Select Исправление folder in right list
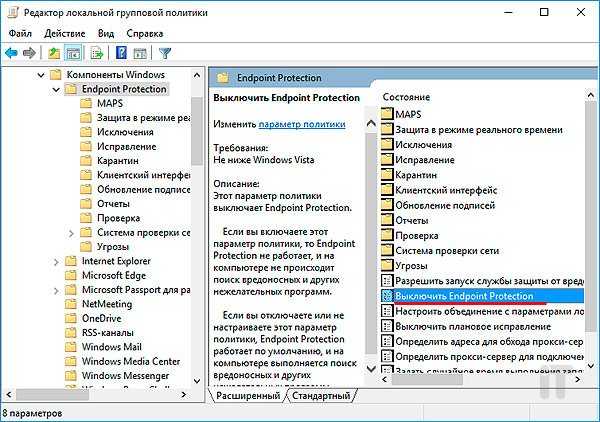This screenshot has height=422, width=600. click(x=418, y=160)
